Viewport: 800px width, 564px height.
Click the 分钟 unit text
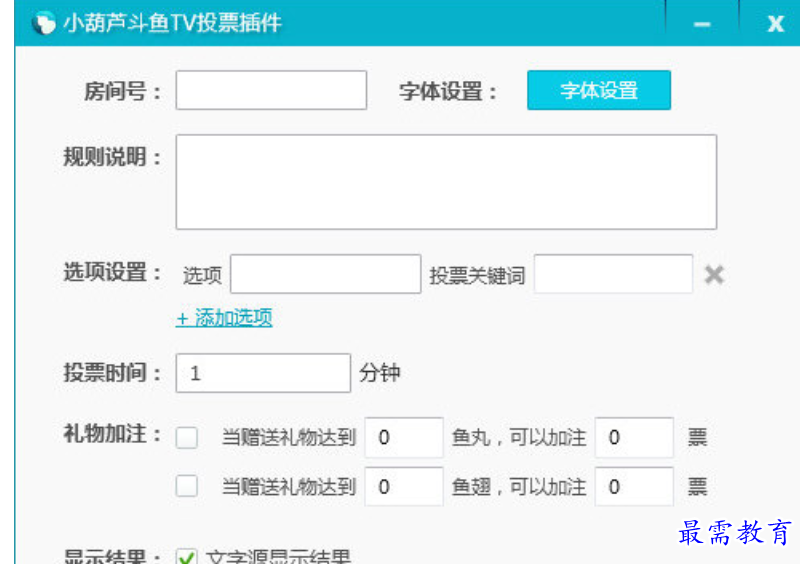coord(380,373)
